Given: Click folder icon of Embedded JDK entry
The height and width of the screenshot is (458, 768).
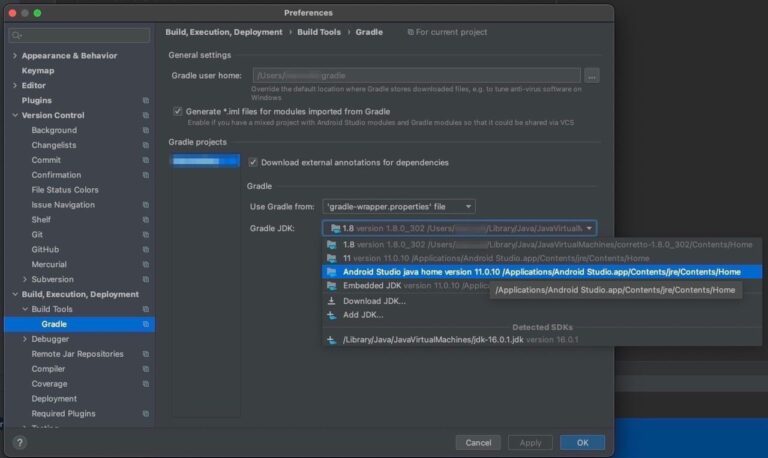Looking at the screenshot, I should [x=331, y=286].
